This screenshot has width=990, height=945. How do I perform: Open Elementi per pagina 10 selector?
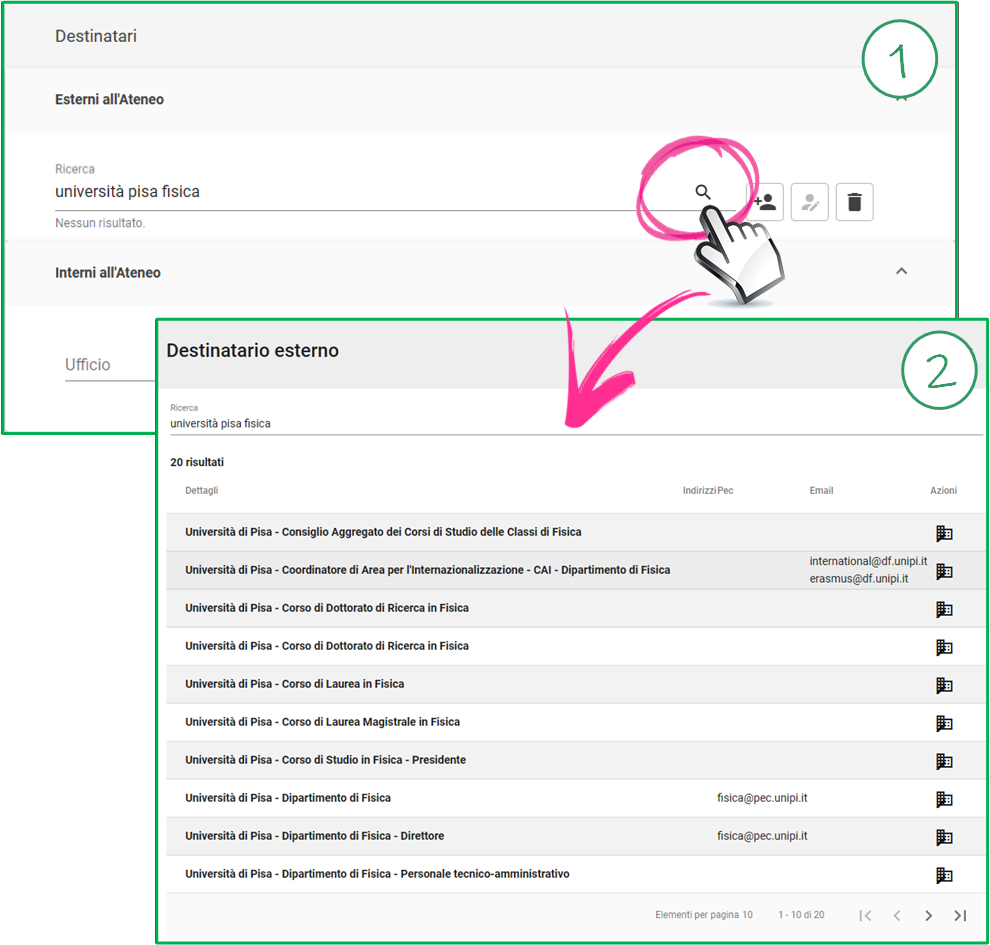point(703,915)
